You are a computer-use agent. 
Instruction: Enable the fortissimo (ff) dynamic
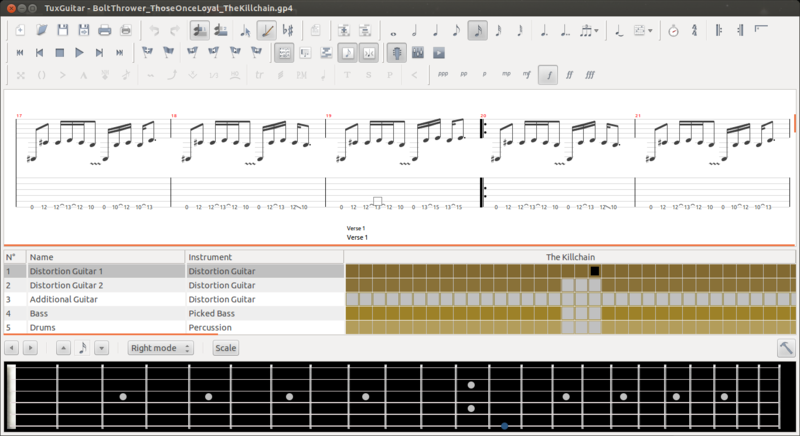coord(568,74)
